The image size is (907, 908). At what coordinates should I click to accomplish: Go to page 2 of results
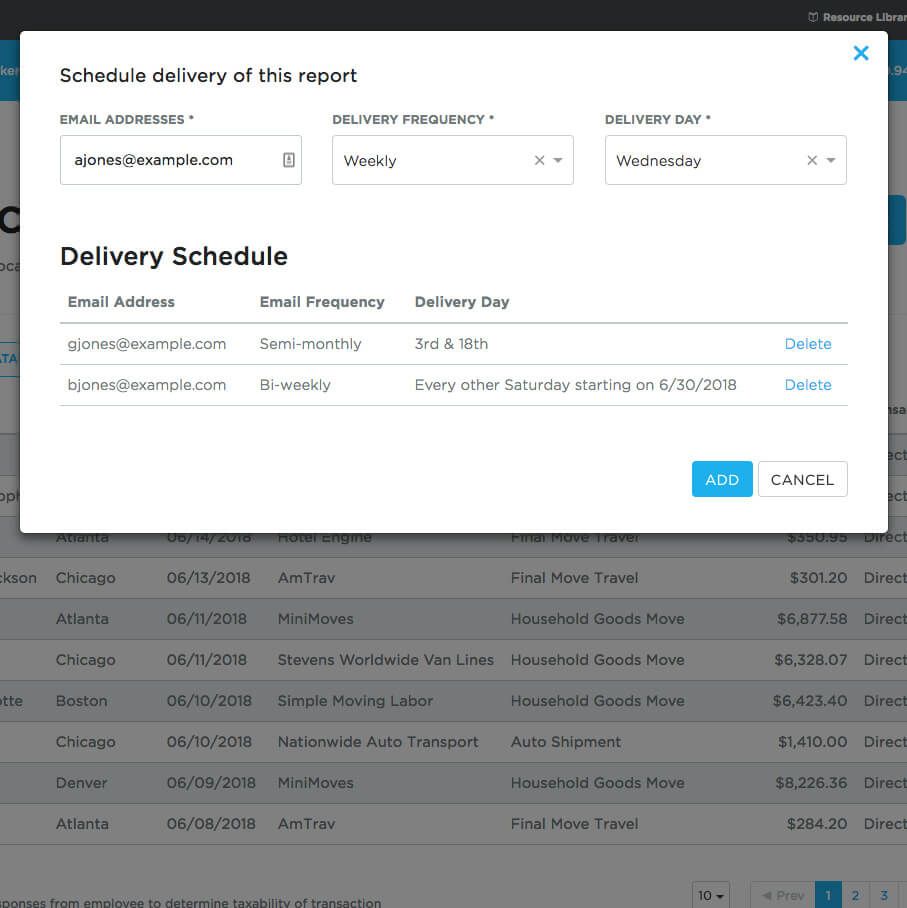(855, 895)
